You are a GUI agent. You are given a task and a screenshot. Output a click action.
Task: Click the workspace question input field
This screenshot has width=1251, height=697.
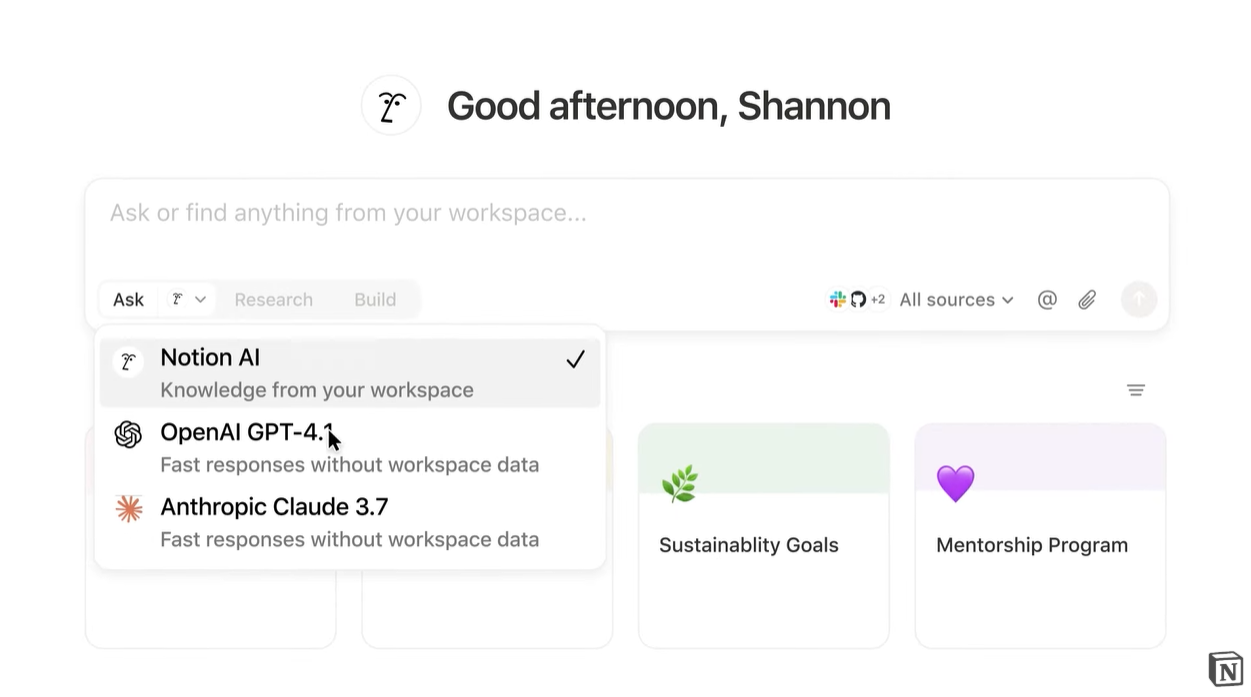(x=627, y=212)
